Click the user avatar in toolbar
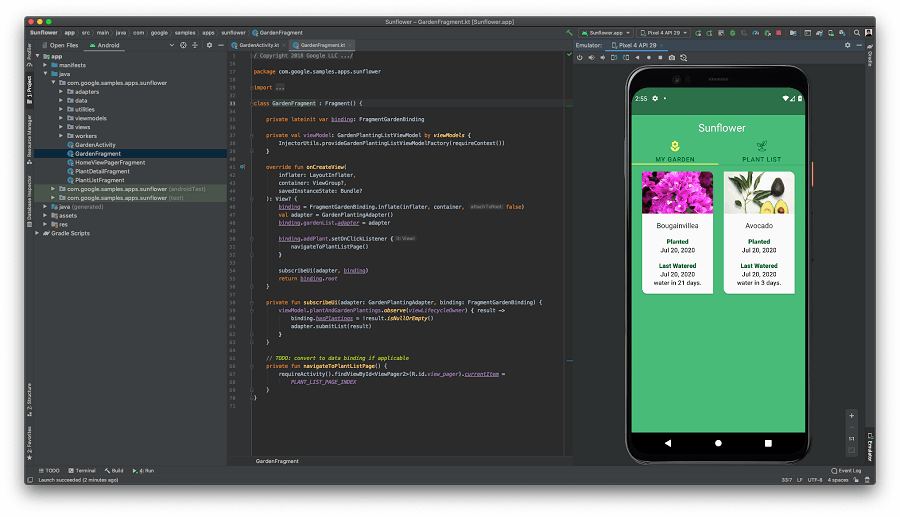The width and height of the screenshot is (900, 517). (x=869, y=33)
